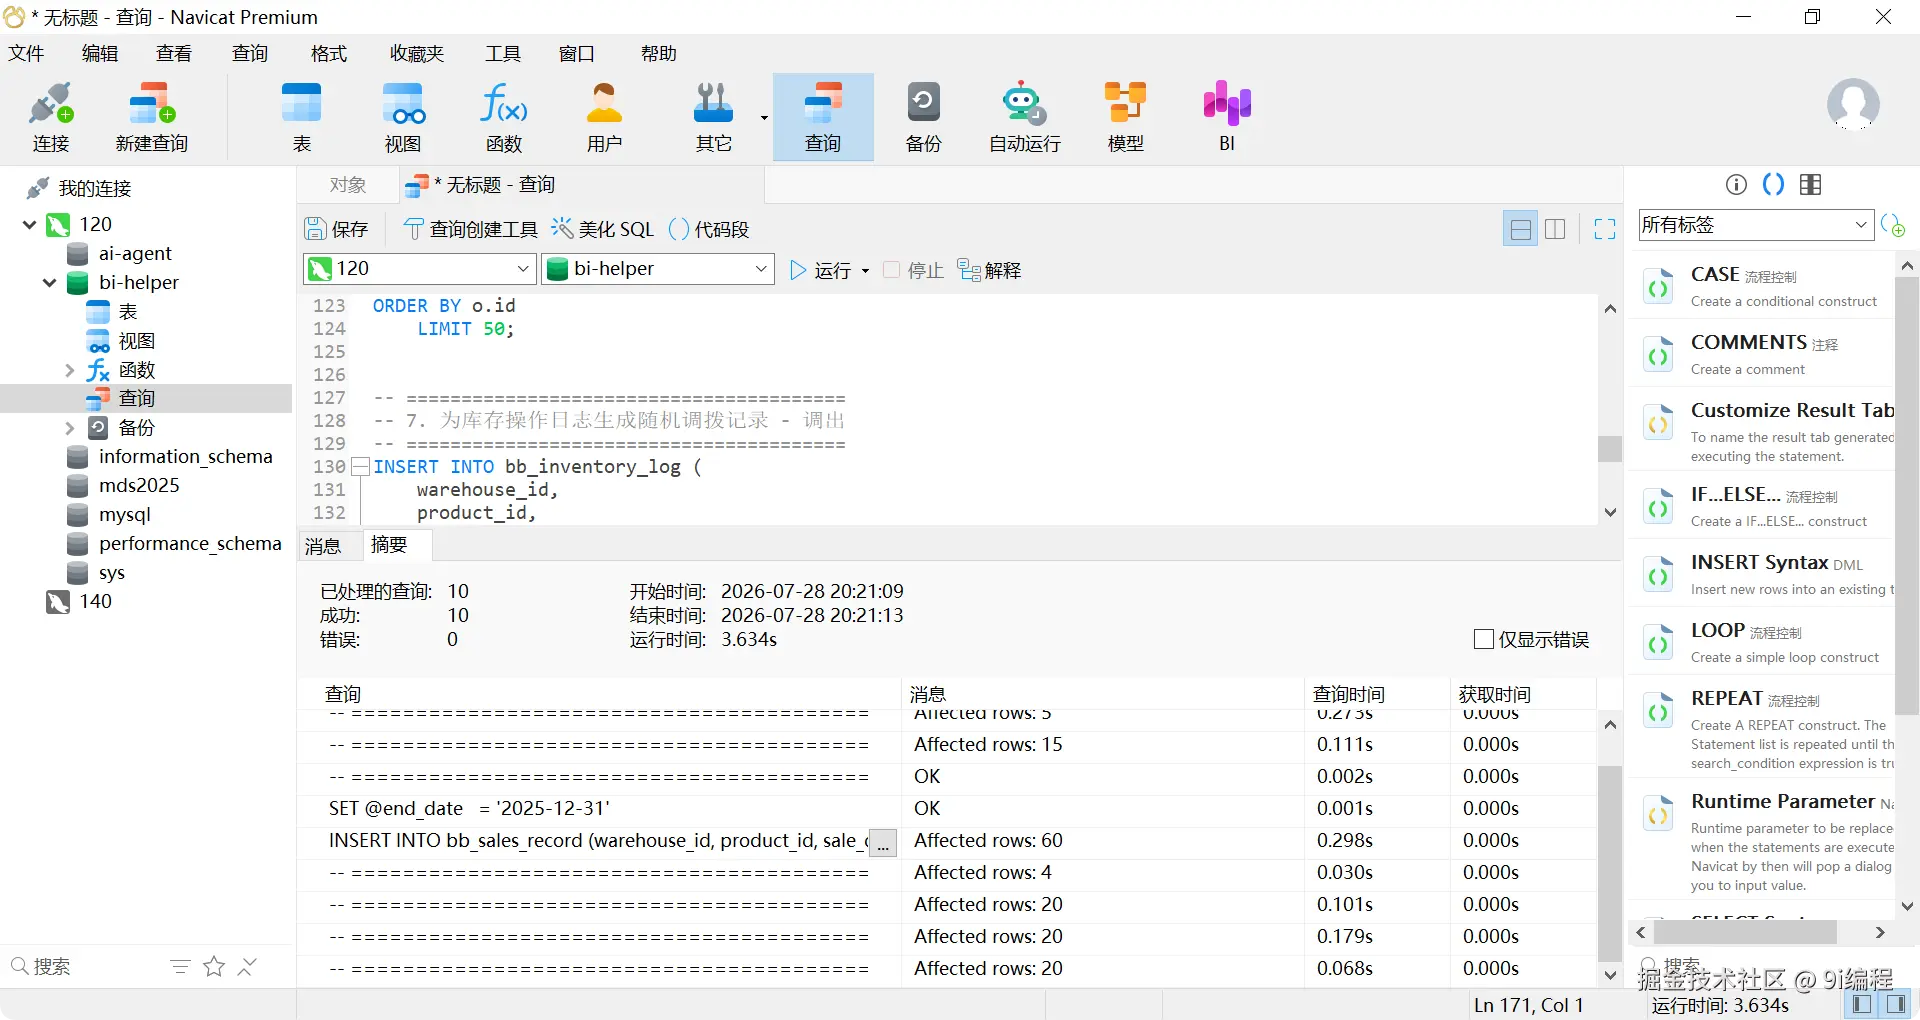Click favorites star icon at sidebar bottom
1920x1020 pixels.
coord(214,966)
